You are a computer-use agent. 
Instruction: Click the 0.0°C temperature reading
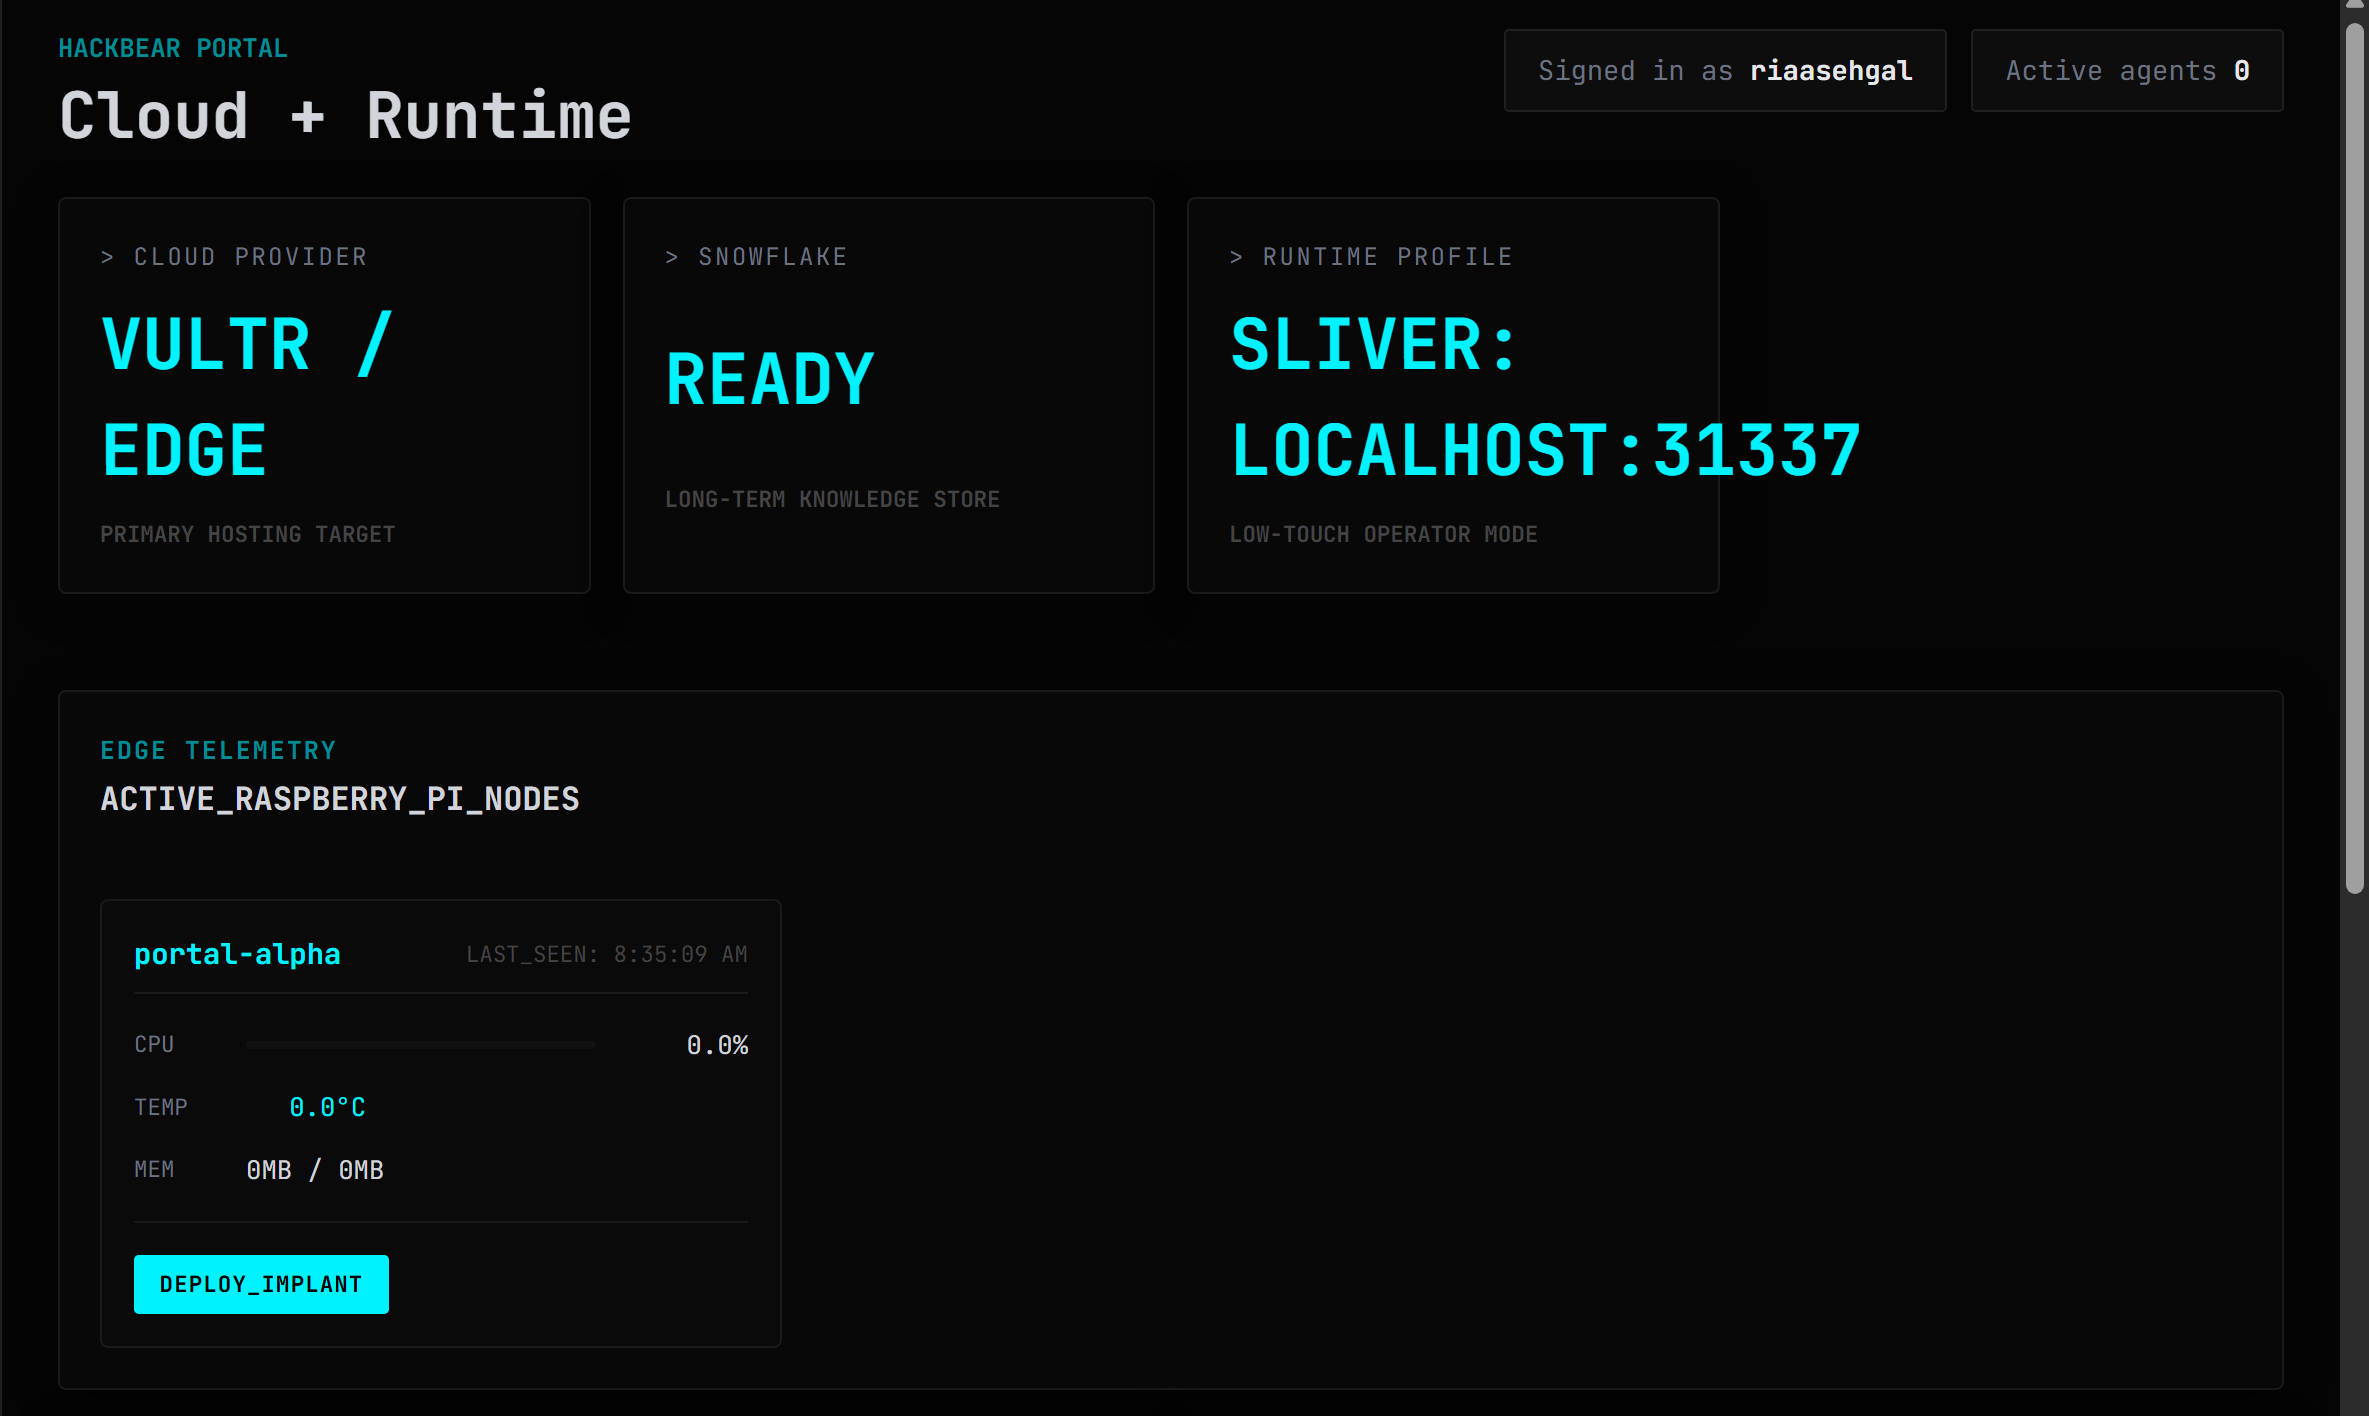pyautogui.click(x=327, y=1107)
